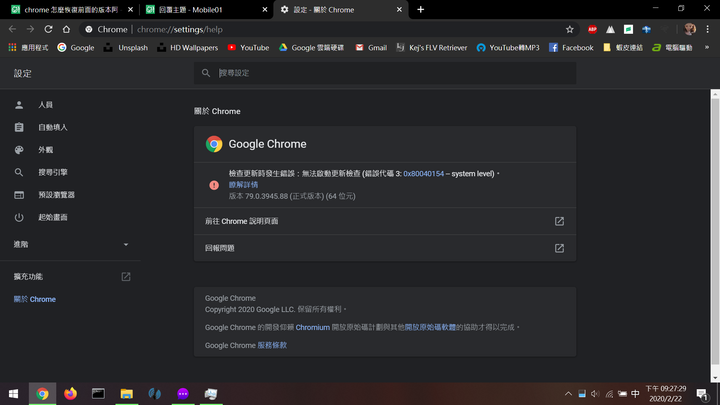Open the Facebook bookmark

(571, 47)
